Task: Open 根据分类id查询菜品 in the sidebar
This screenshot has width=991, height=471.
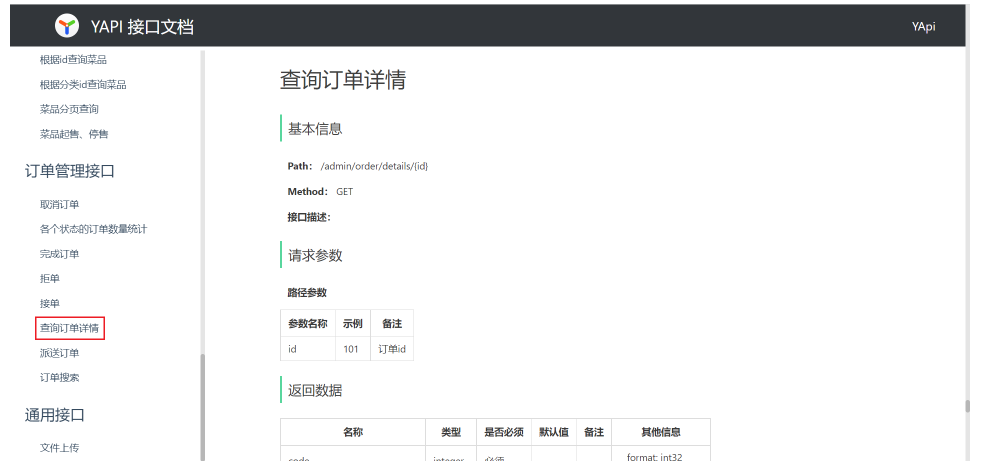Action: pyautogui.click(x=83, y=84)
